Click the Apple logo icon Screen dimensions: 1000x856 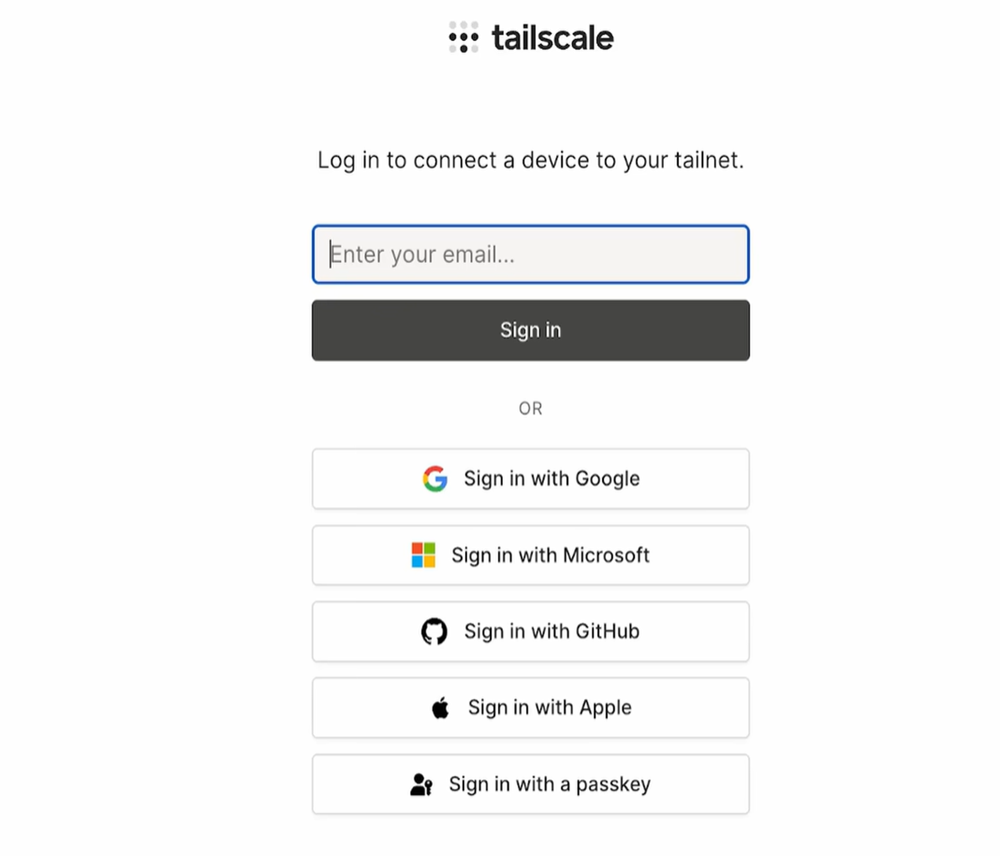point(440,708)
